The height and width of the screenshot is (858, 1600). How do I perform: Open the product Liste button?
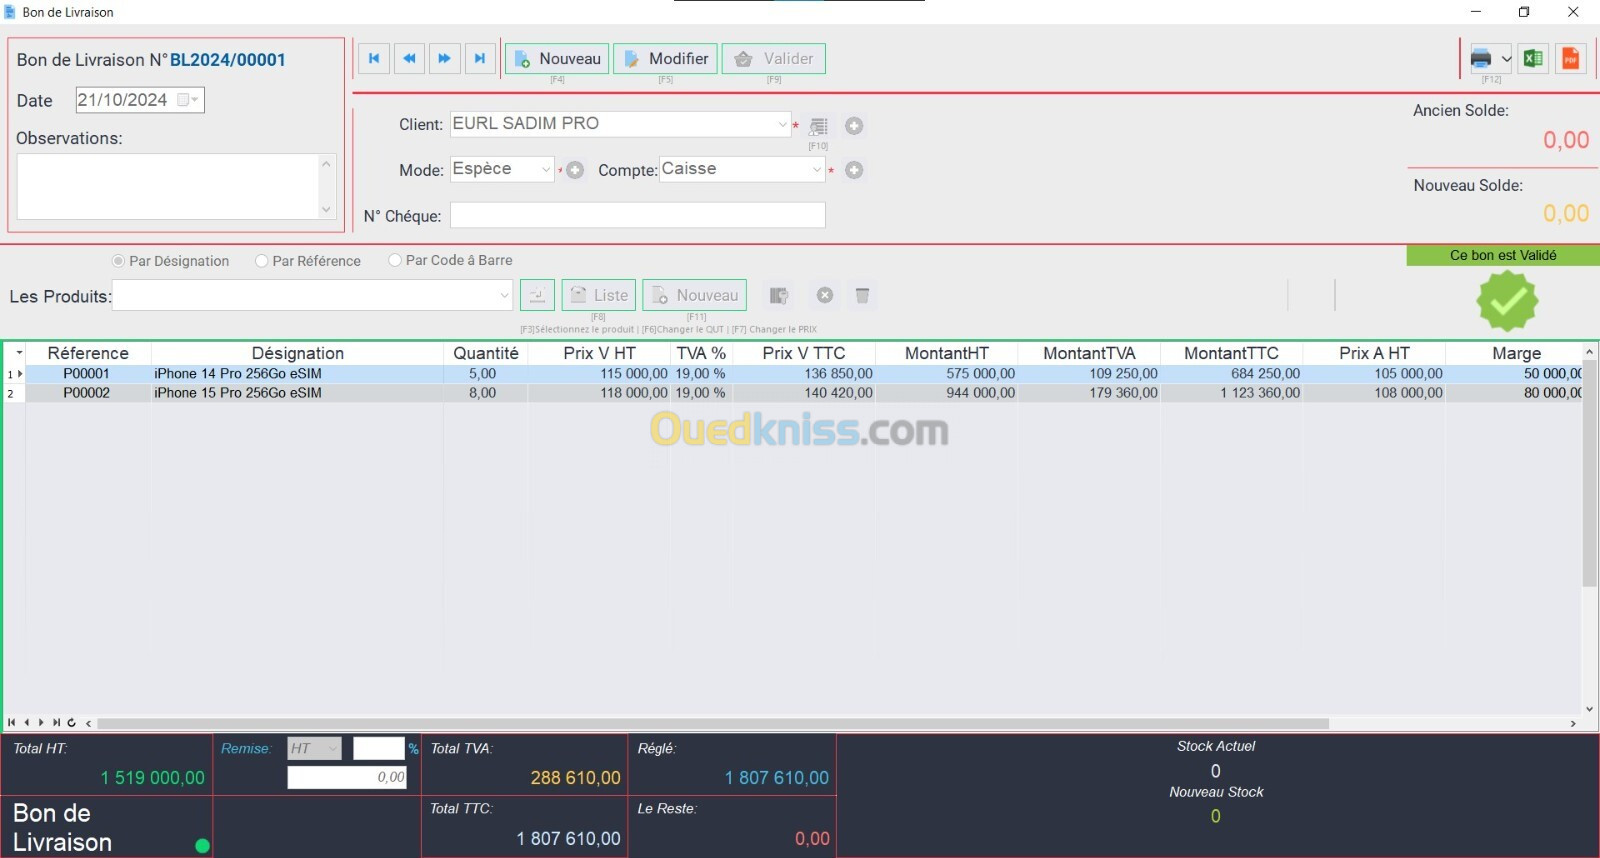pyautogui.click(x=599, y=295)
